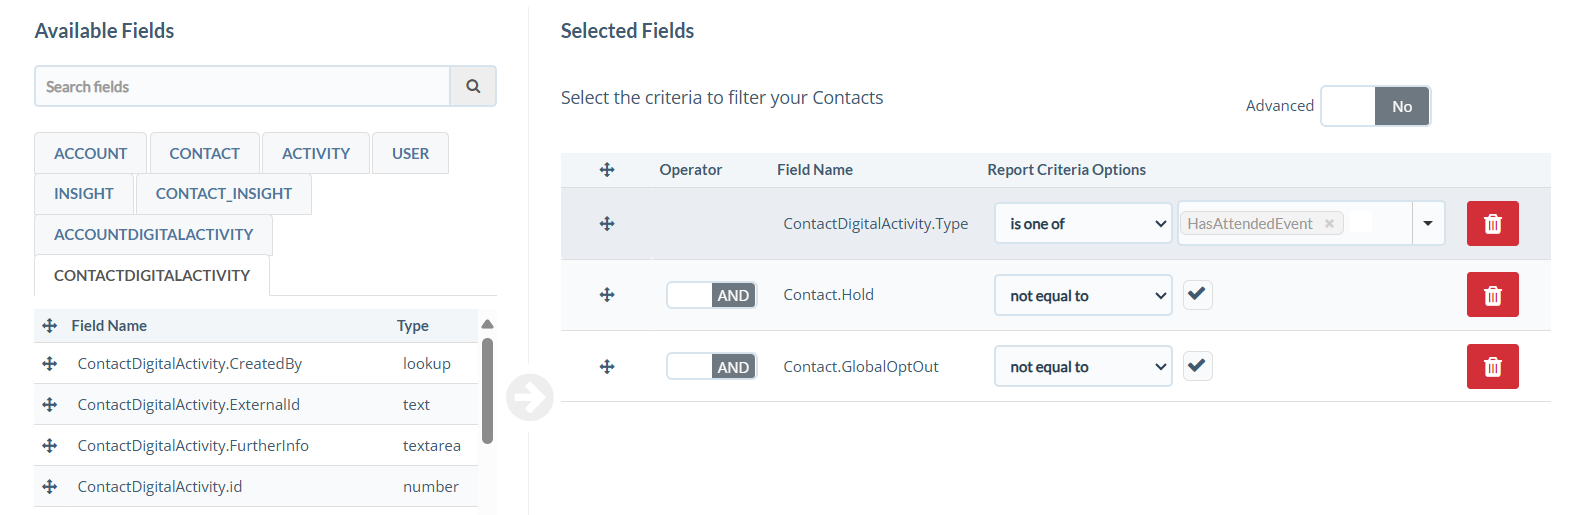
Task: Open the 'is one of' condition dropdown
Action: 1083,224
